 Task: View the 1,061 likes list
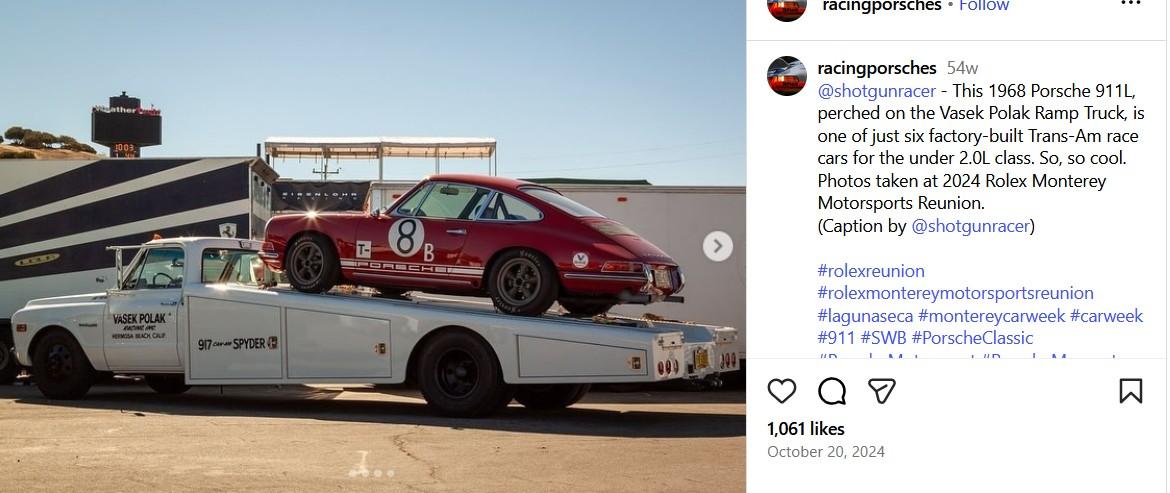(806, 429)
